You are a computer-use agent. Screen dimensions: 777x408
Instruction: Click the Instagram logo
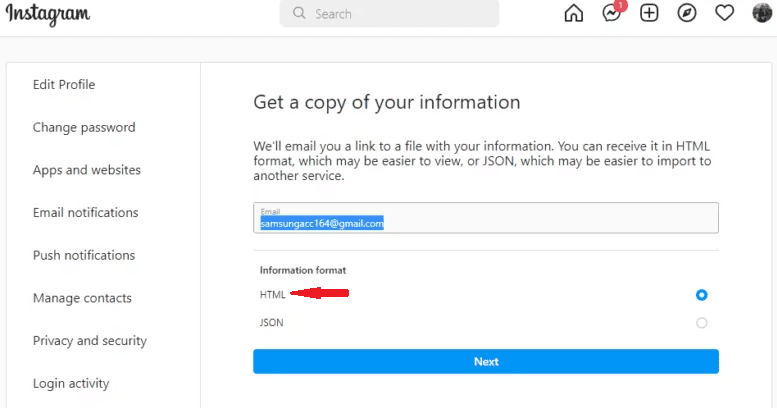tap(48, 14)
